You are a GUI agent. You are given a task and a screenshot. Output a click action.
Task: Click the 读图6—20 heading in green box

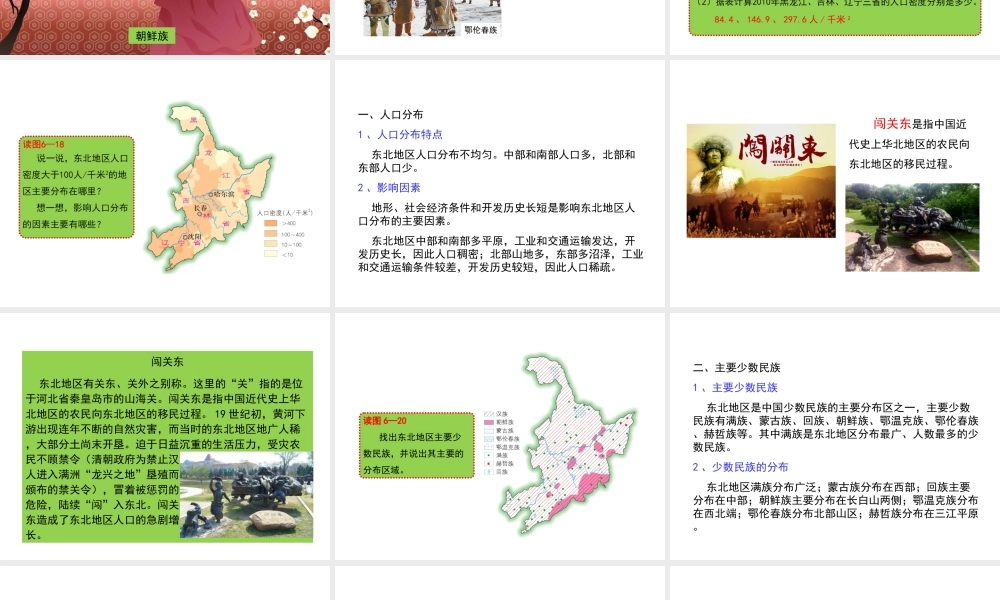[x=385, y=421]
